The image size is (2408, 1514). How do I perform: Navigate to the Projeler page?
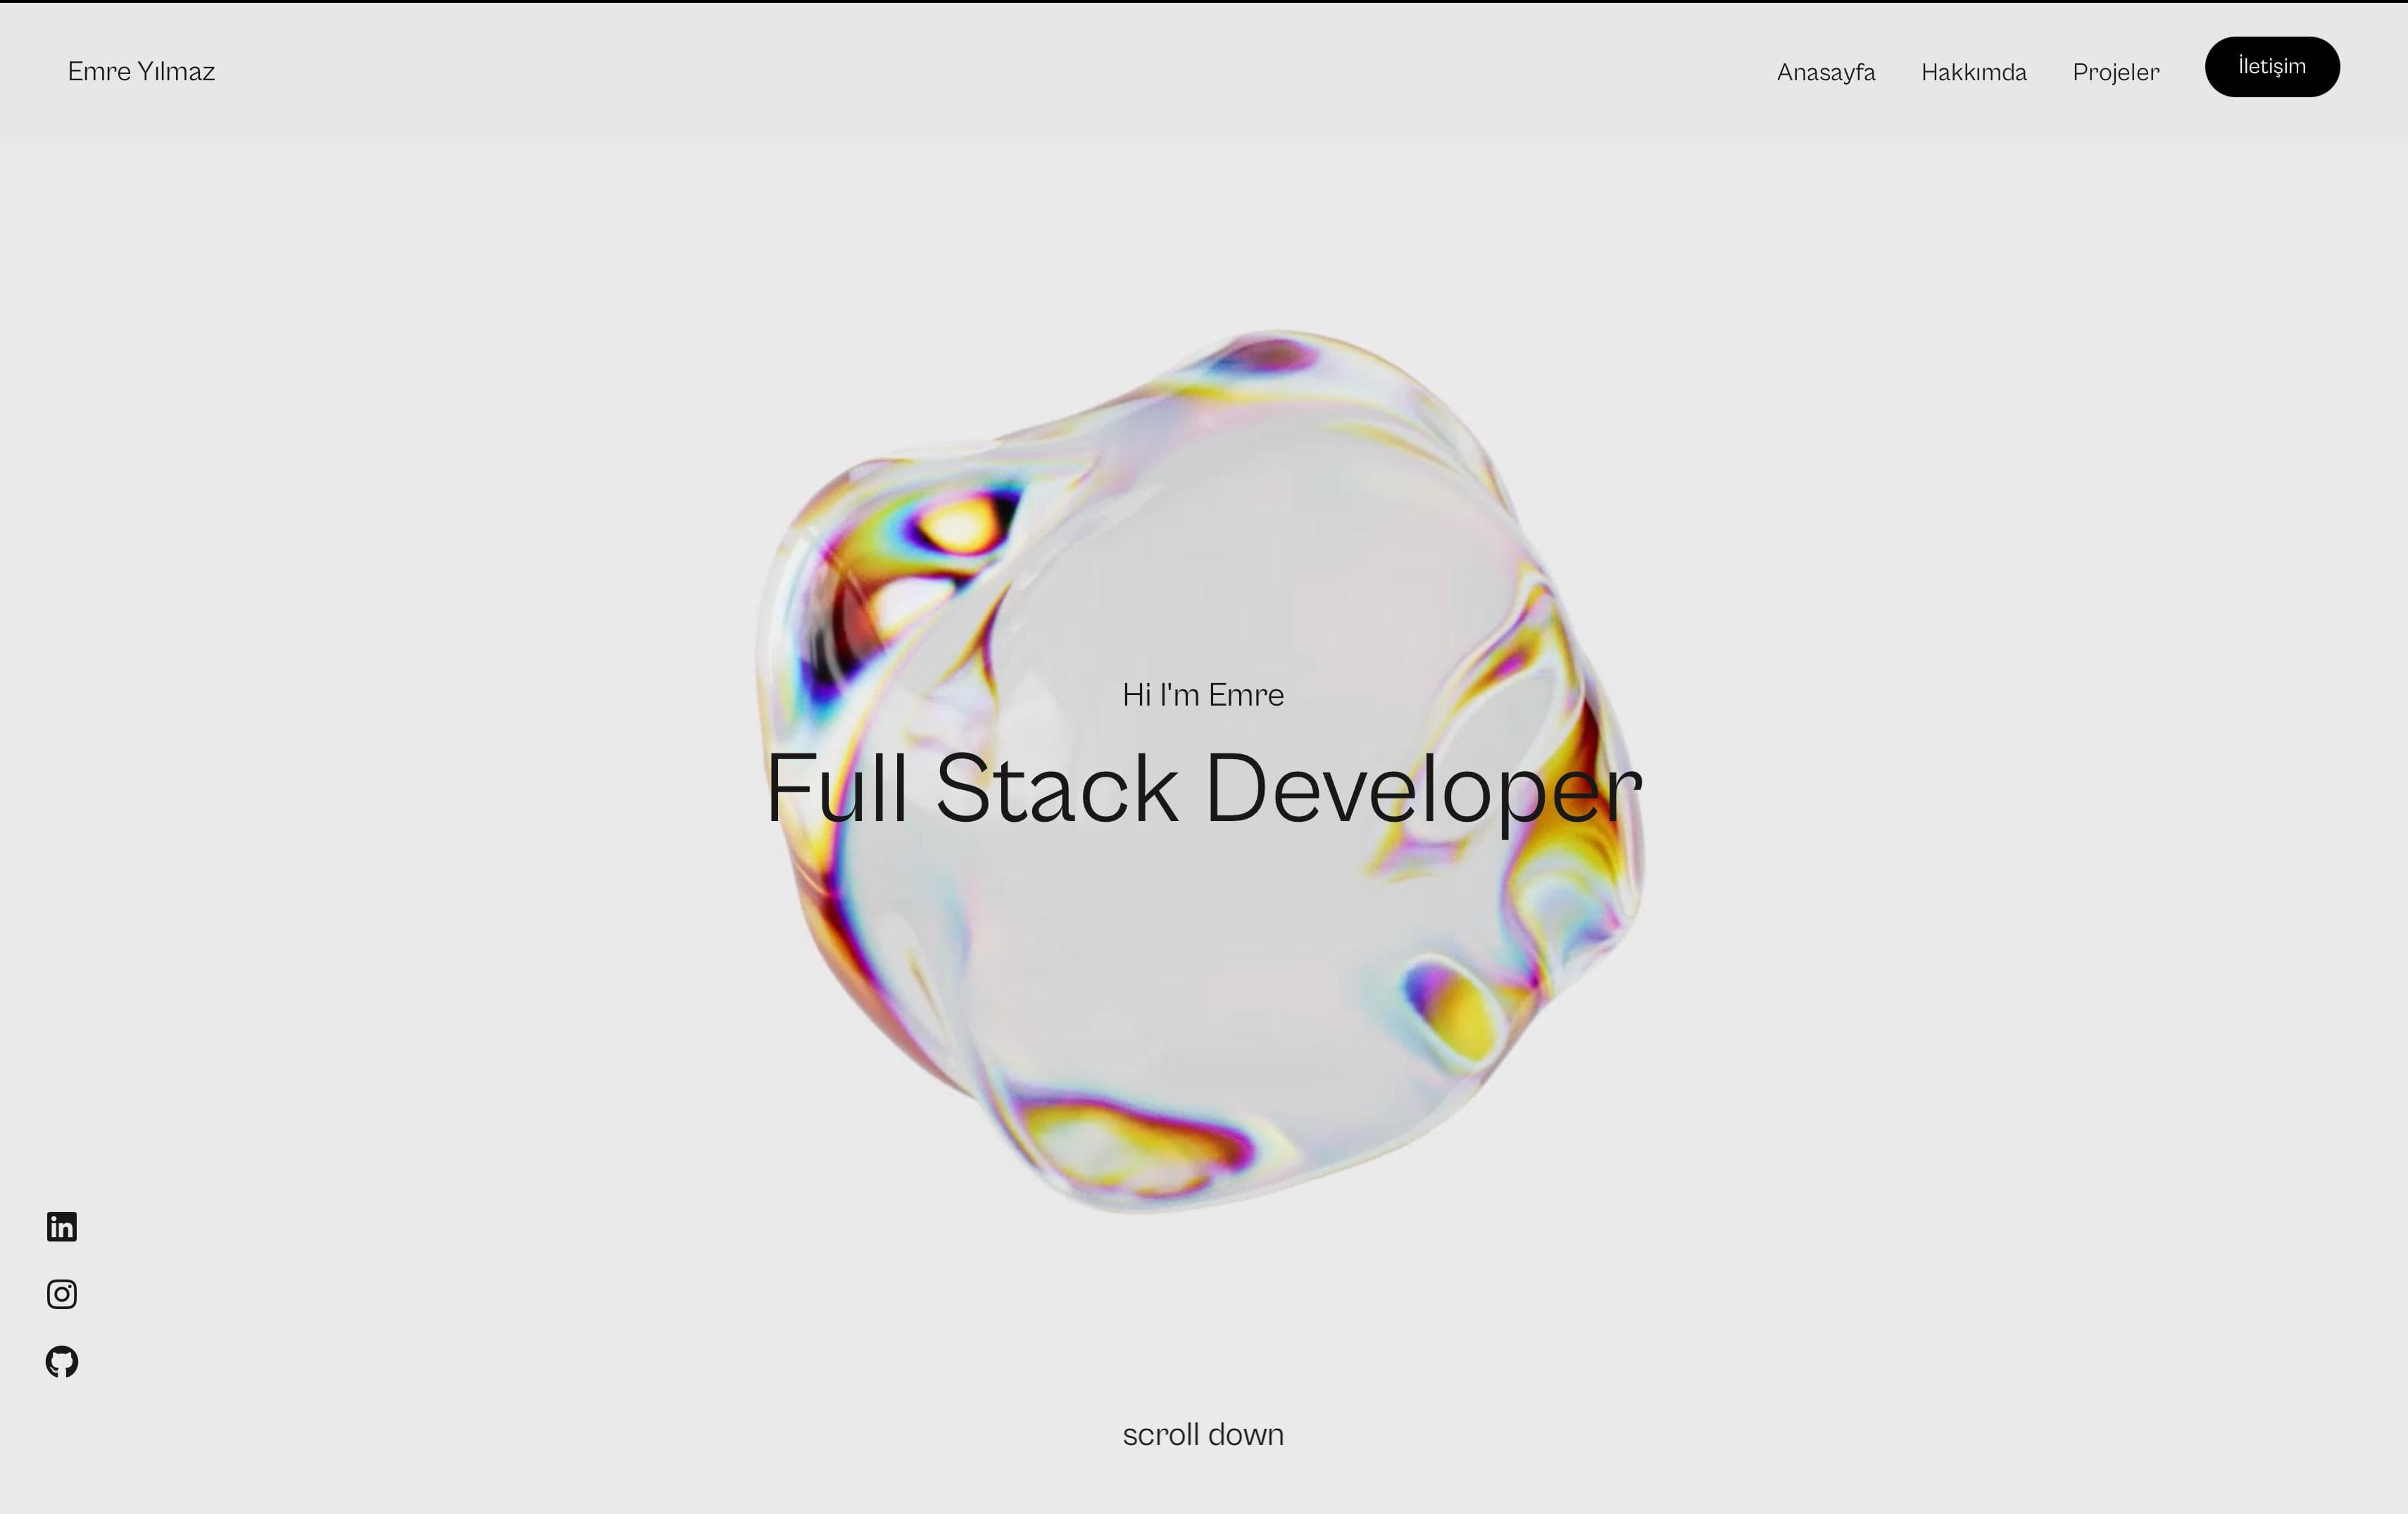tap(2116, 72)
